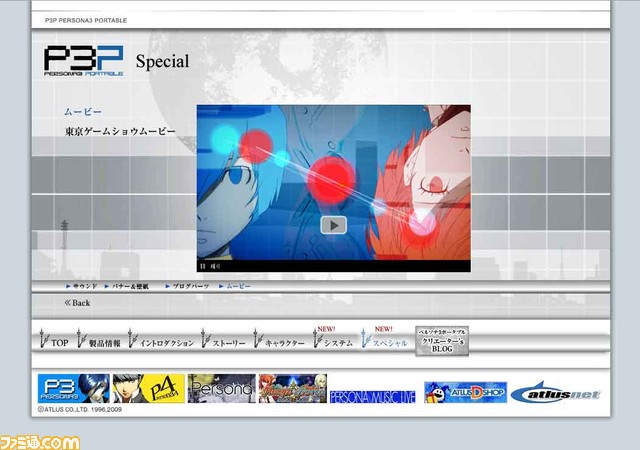Mute the video with speaker icon
Viewport: 640px width, 450px height.
coord(215,266)
